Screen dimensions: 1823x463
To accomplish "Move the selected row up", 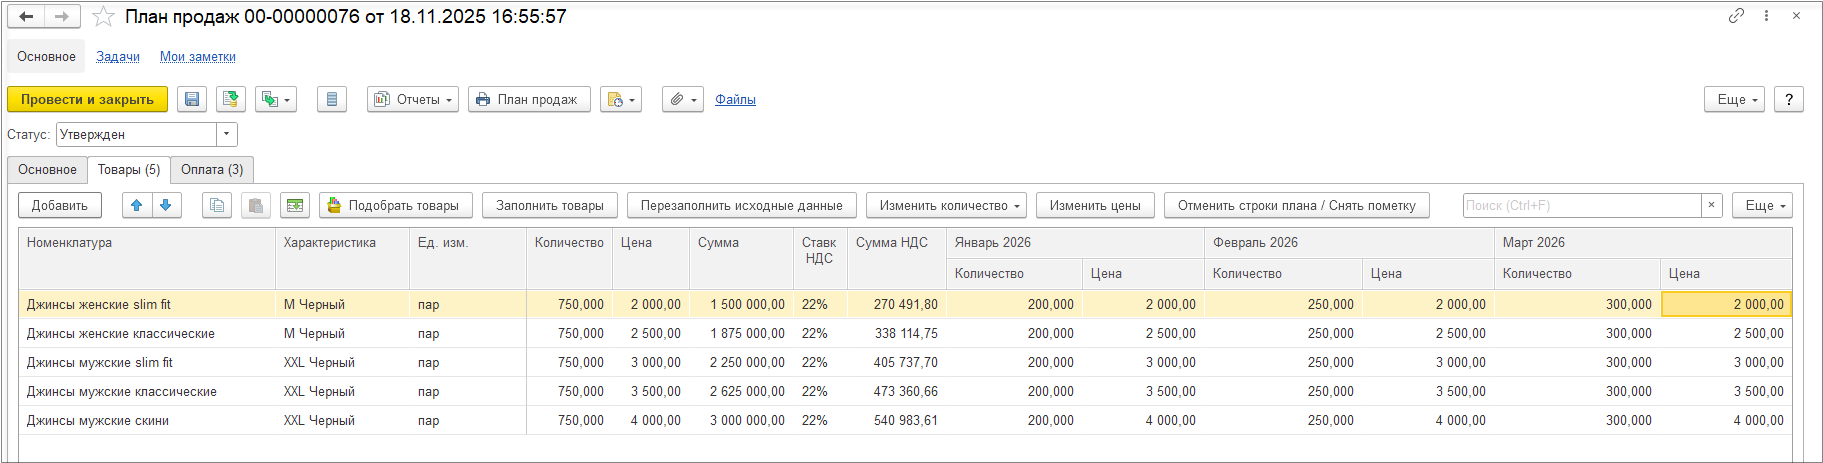I will tap(137, 206).
